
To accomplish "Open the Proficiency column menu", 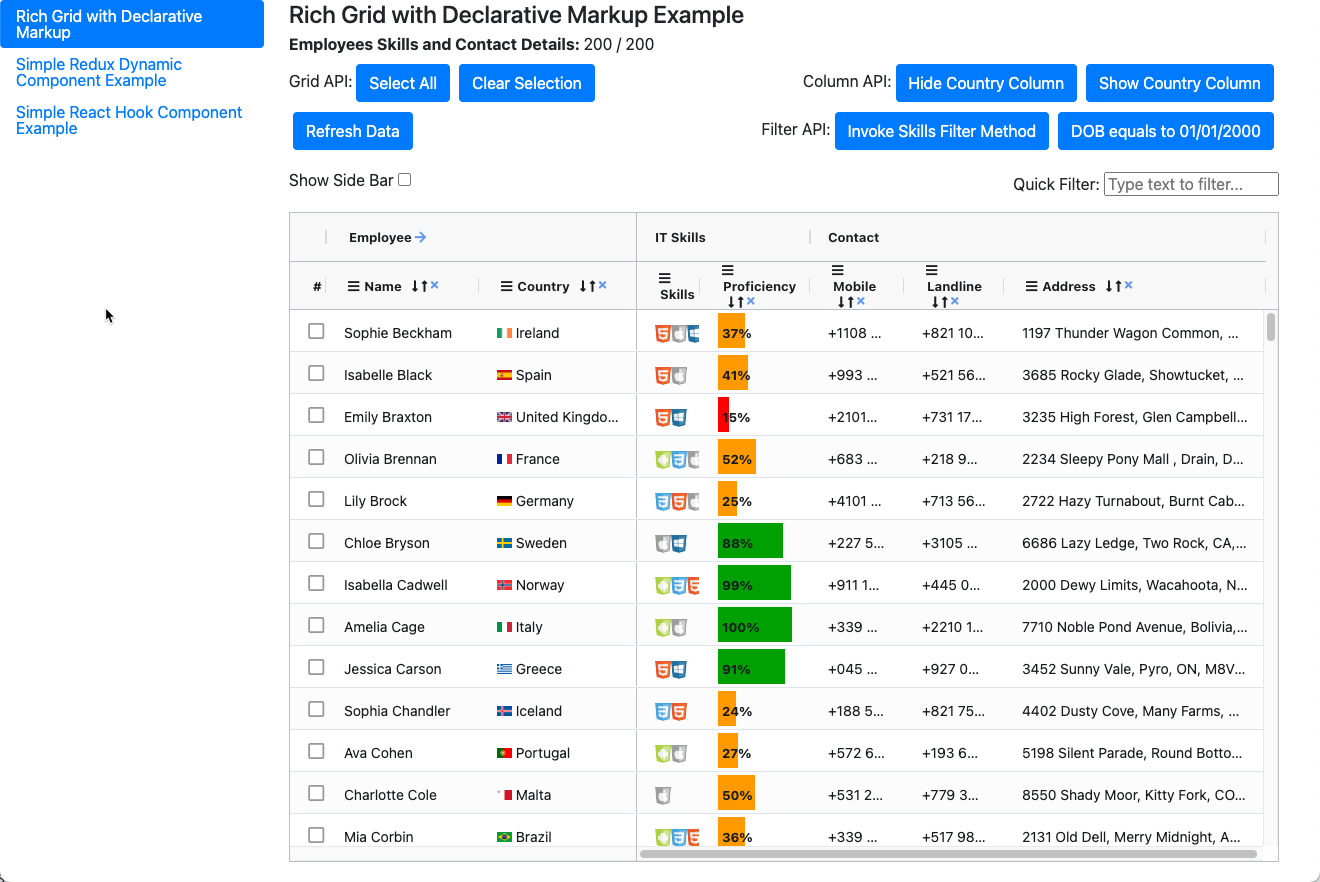I will click(x=729, y=269).
